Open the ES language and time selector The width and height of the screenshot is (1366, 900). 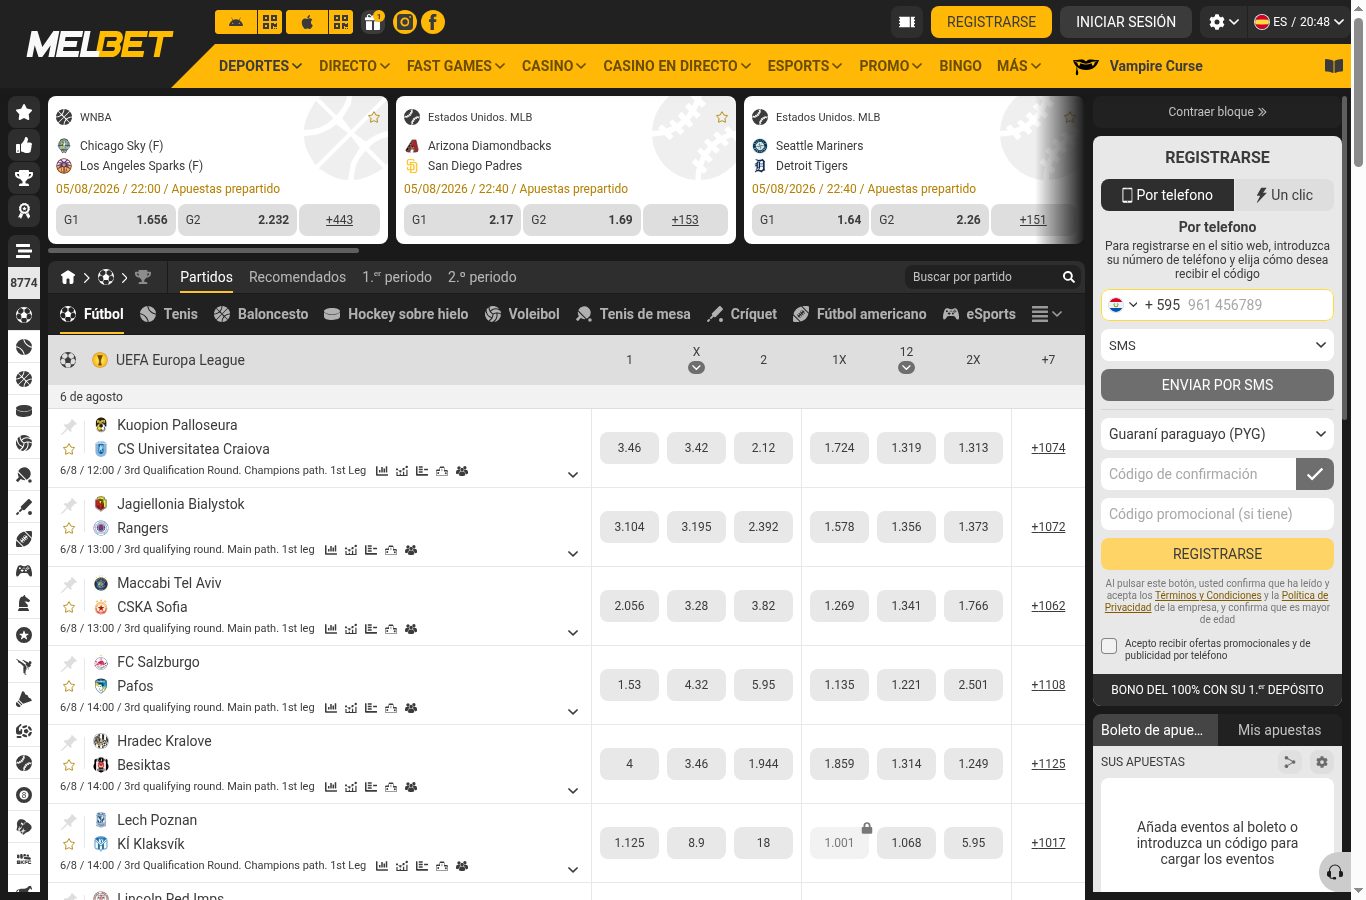(x=1299, y=22)
